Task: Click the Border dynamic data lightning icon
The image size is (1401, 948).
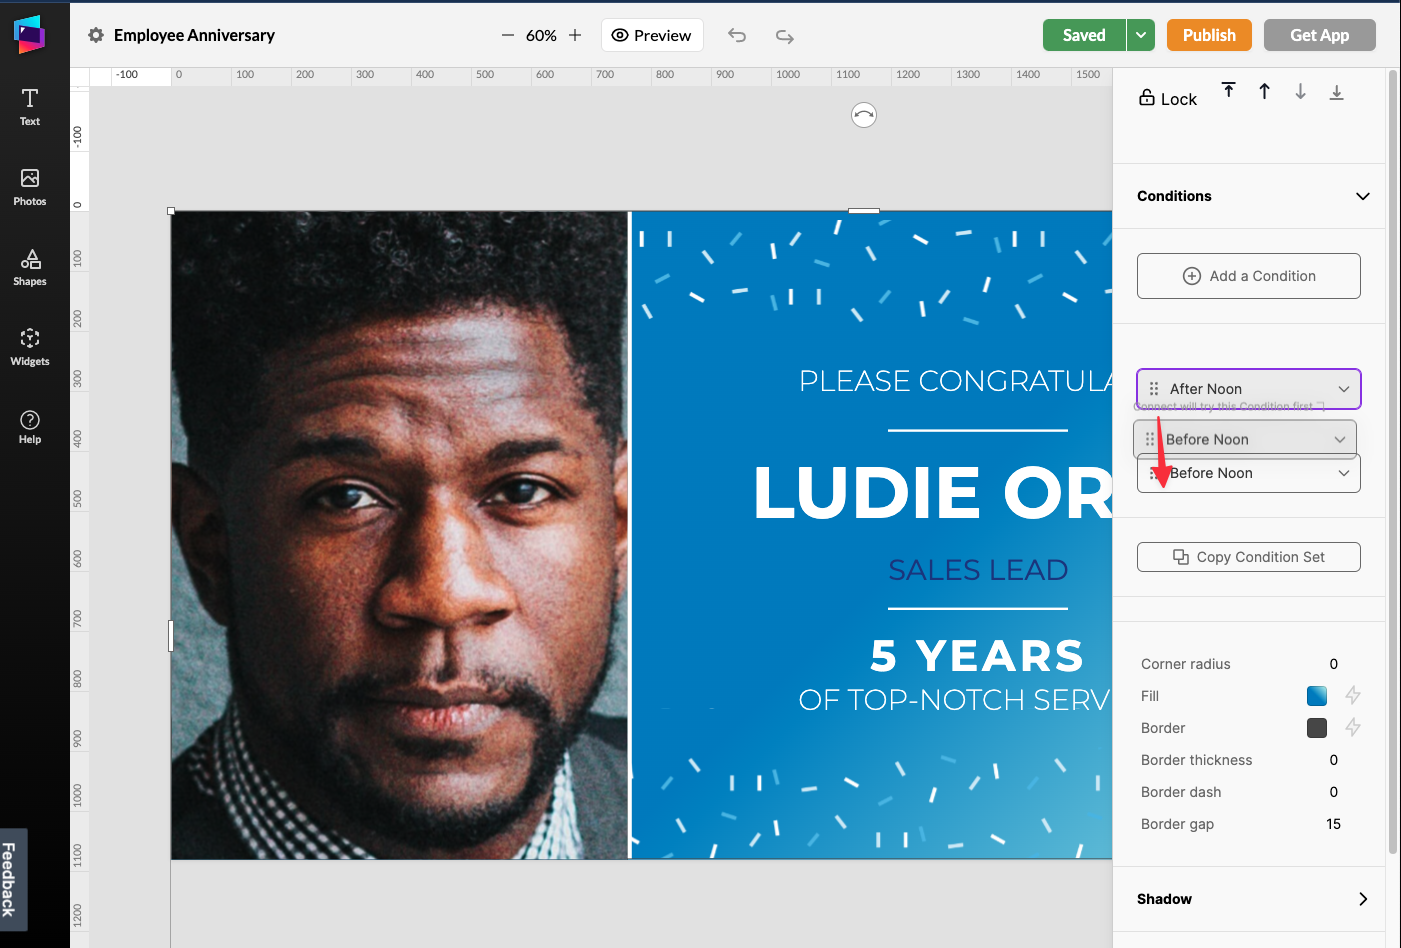Action: tap(1353, 727)
